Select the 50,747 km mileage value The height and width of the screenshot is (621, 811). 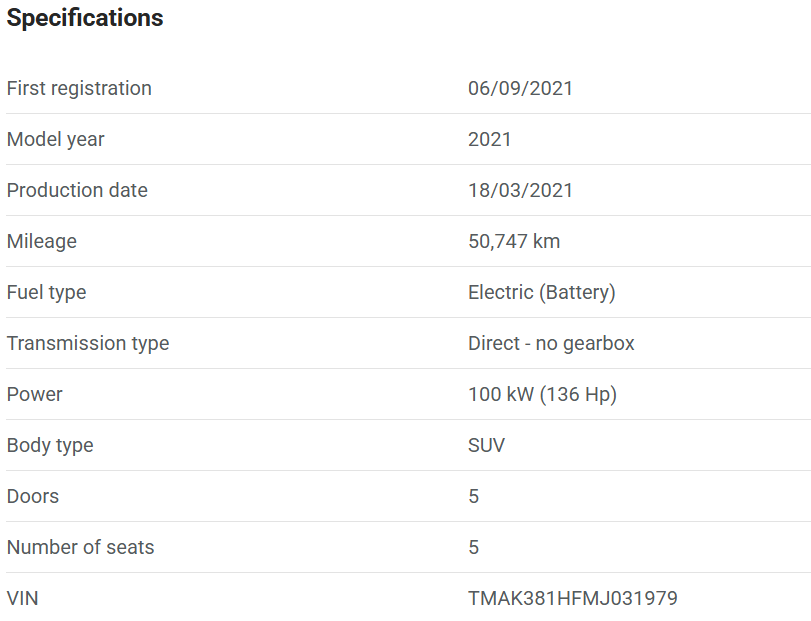tap(514, 241)
